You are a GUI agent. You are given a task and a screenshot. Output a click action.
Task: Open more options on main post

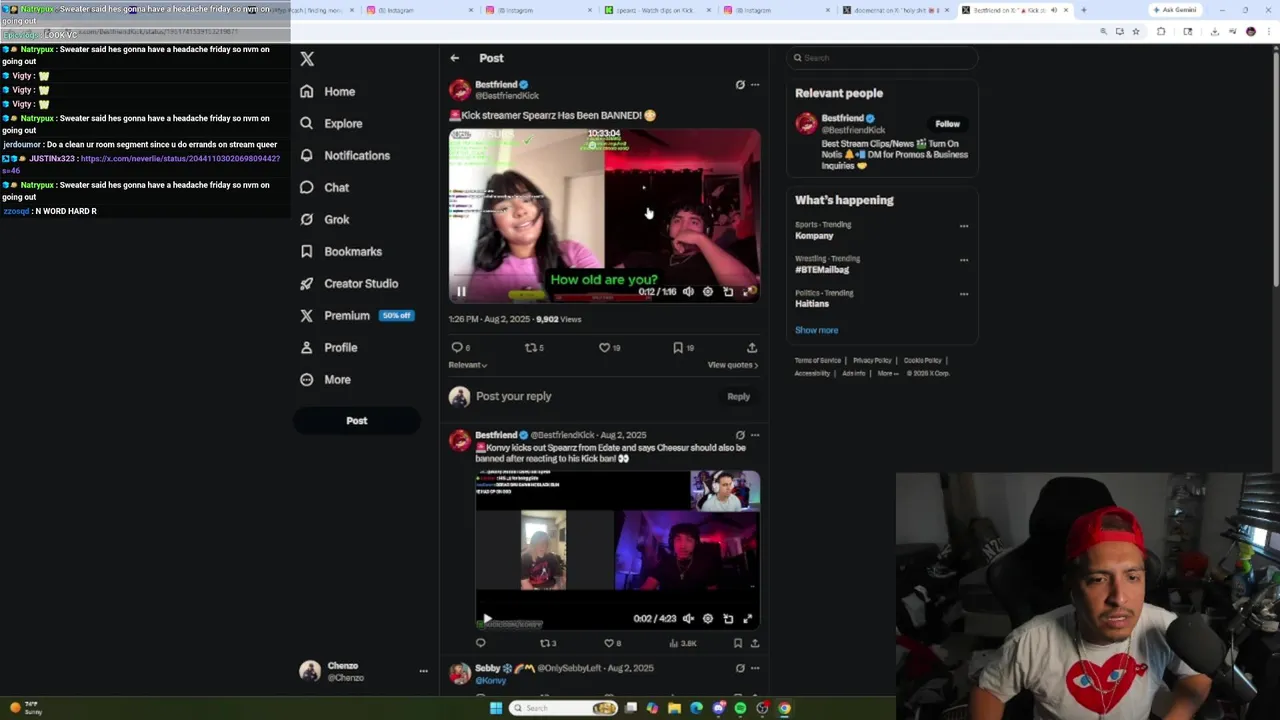tap(755, 85)
